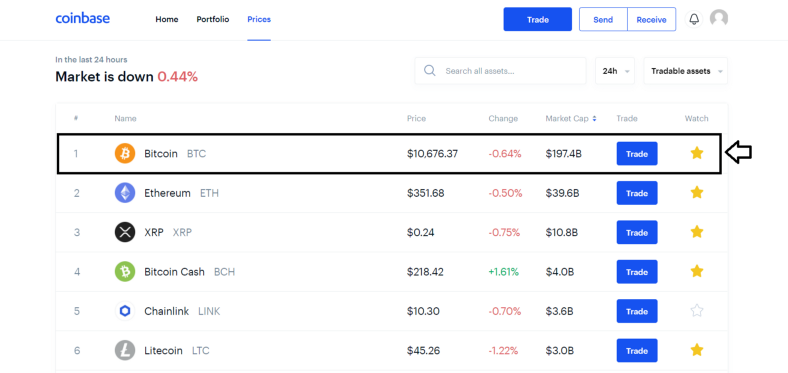This screenshot has width=788, height=373.
Task: Click the Receive button in header
Action: tap(651, 20)
